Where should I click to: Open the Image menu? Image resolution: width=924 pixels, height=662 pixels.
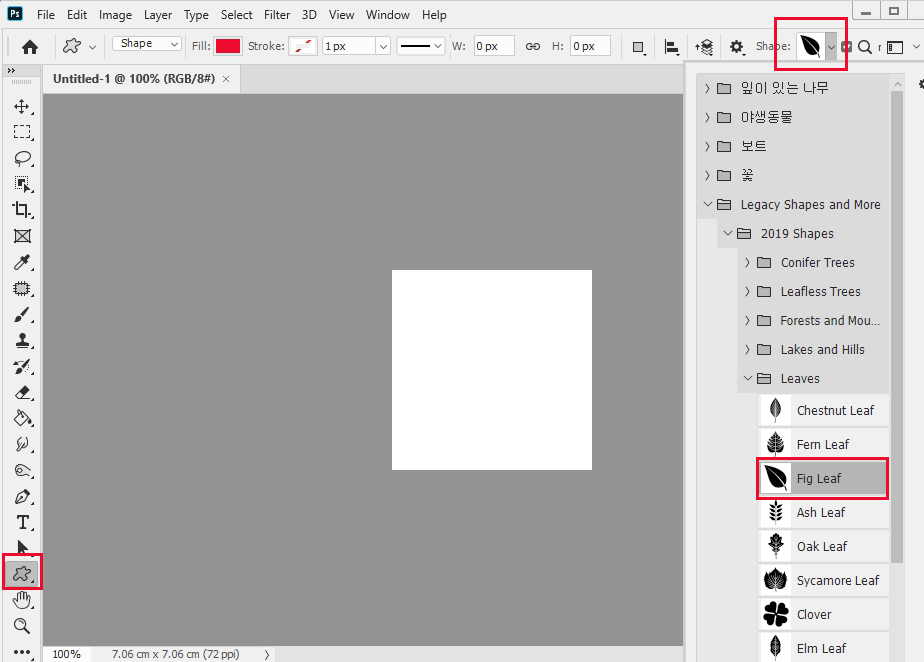[x=115, y=15]
